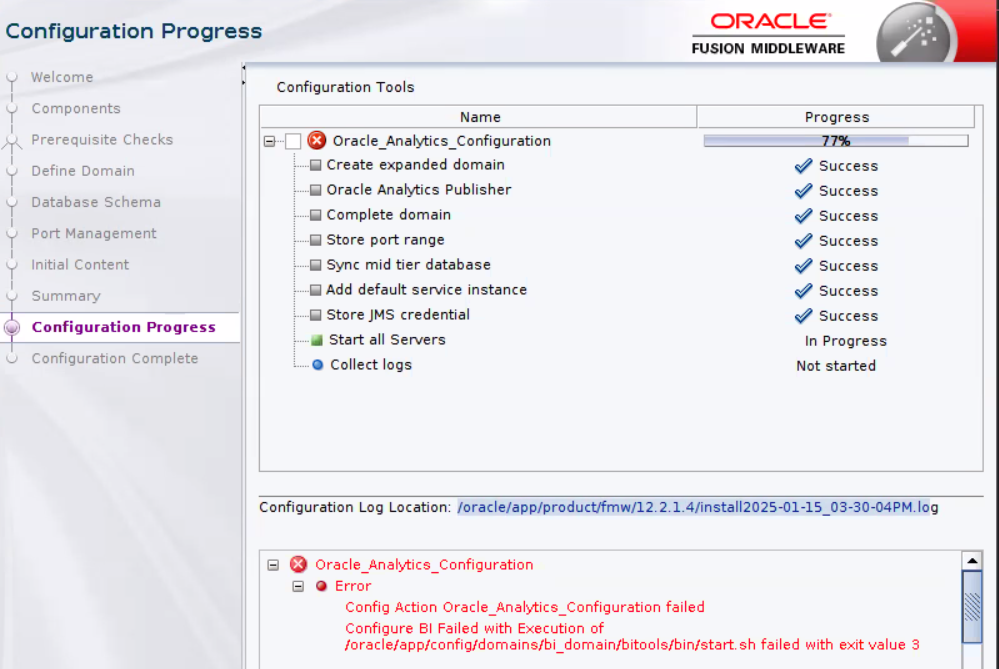The image size is (999, 669).
Task: Click the gray status square for Add default service instance
Action: [315, 290]
